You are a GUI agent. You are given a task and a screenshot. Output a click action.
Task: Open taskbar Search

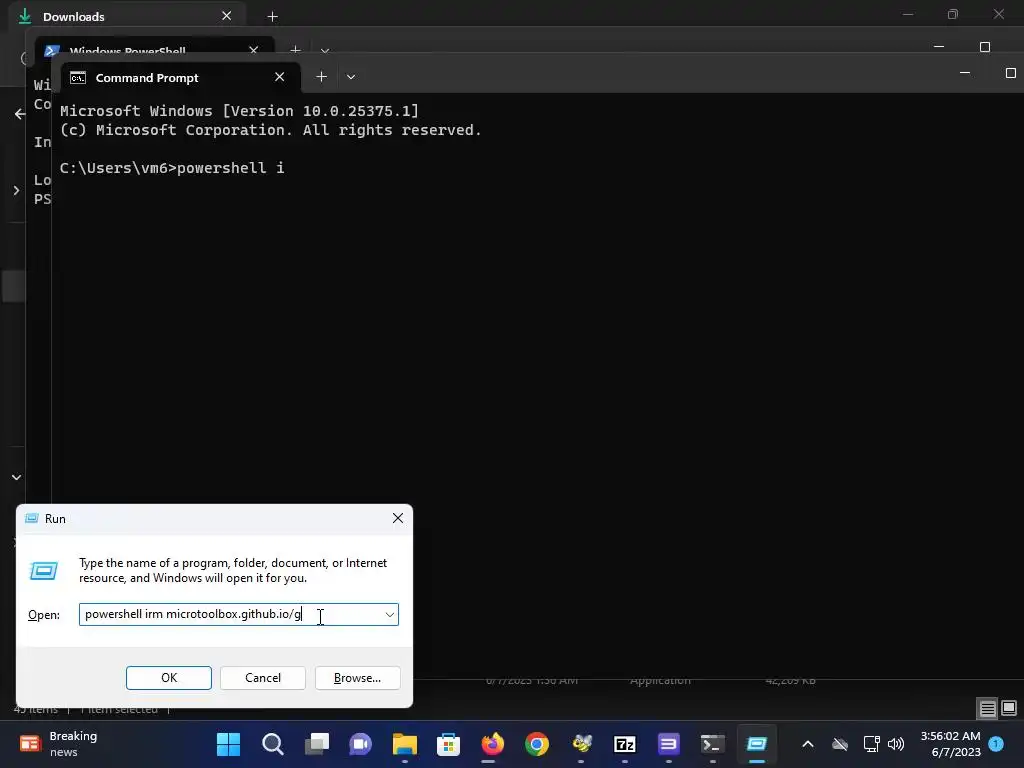pos(272,744)
